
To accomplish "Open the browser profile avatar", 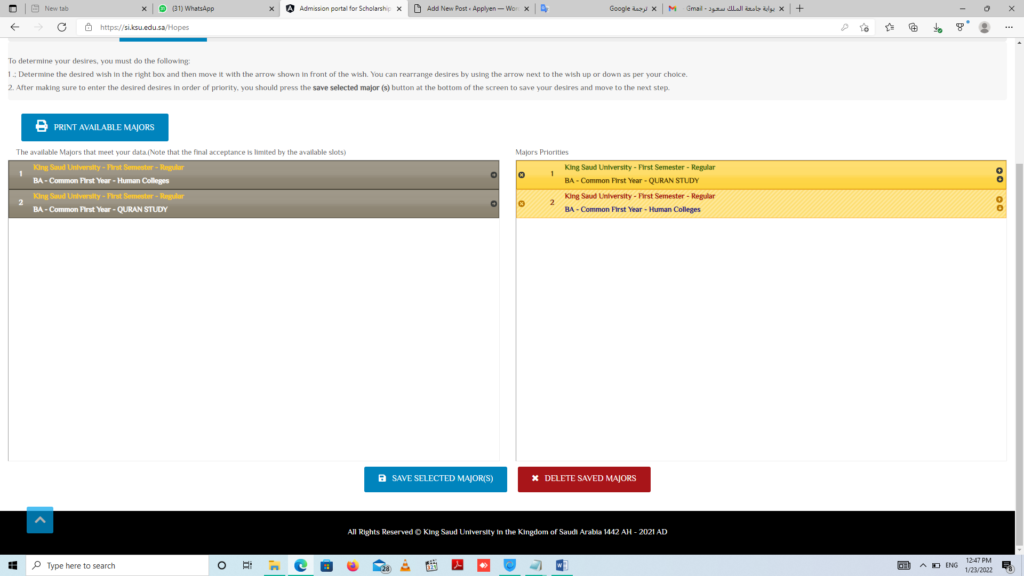I will (985, 27).
